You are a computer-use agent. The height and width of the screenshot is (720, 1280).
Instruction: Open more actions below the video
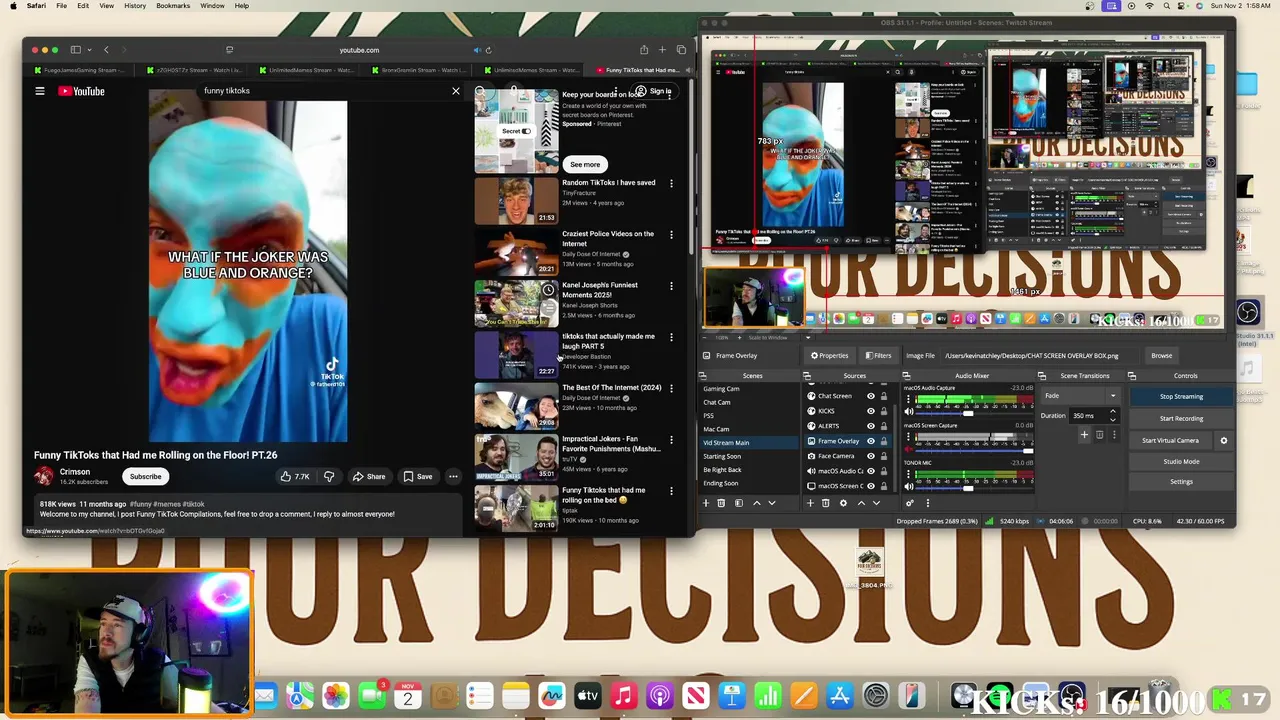coord(453,476)
